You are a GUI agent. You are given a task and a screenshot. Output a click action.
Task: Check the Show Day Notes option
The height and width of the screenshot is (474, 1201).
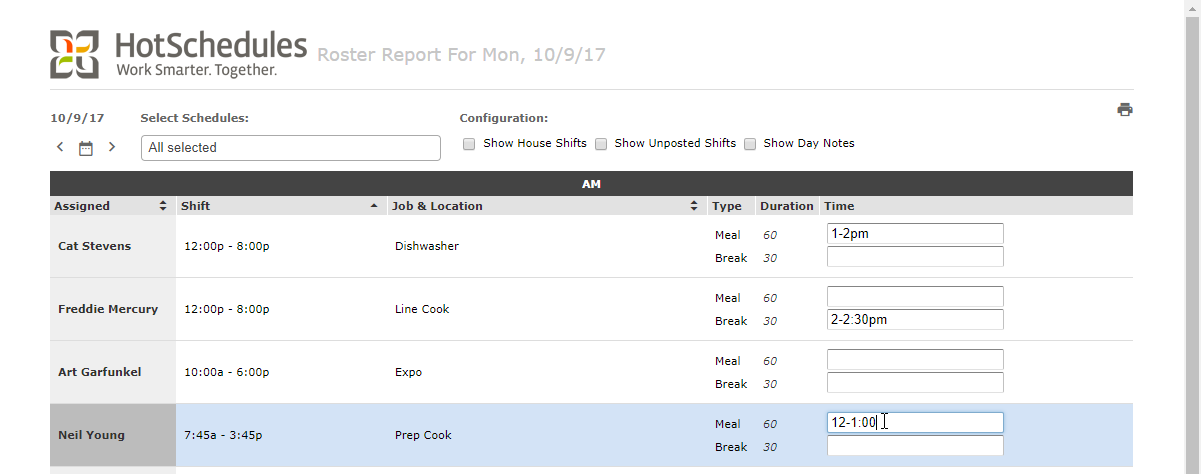tap(750, 144)
